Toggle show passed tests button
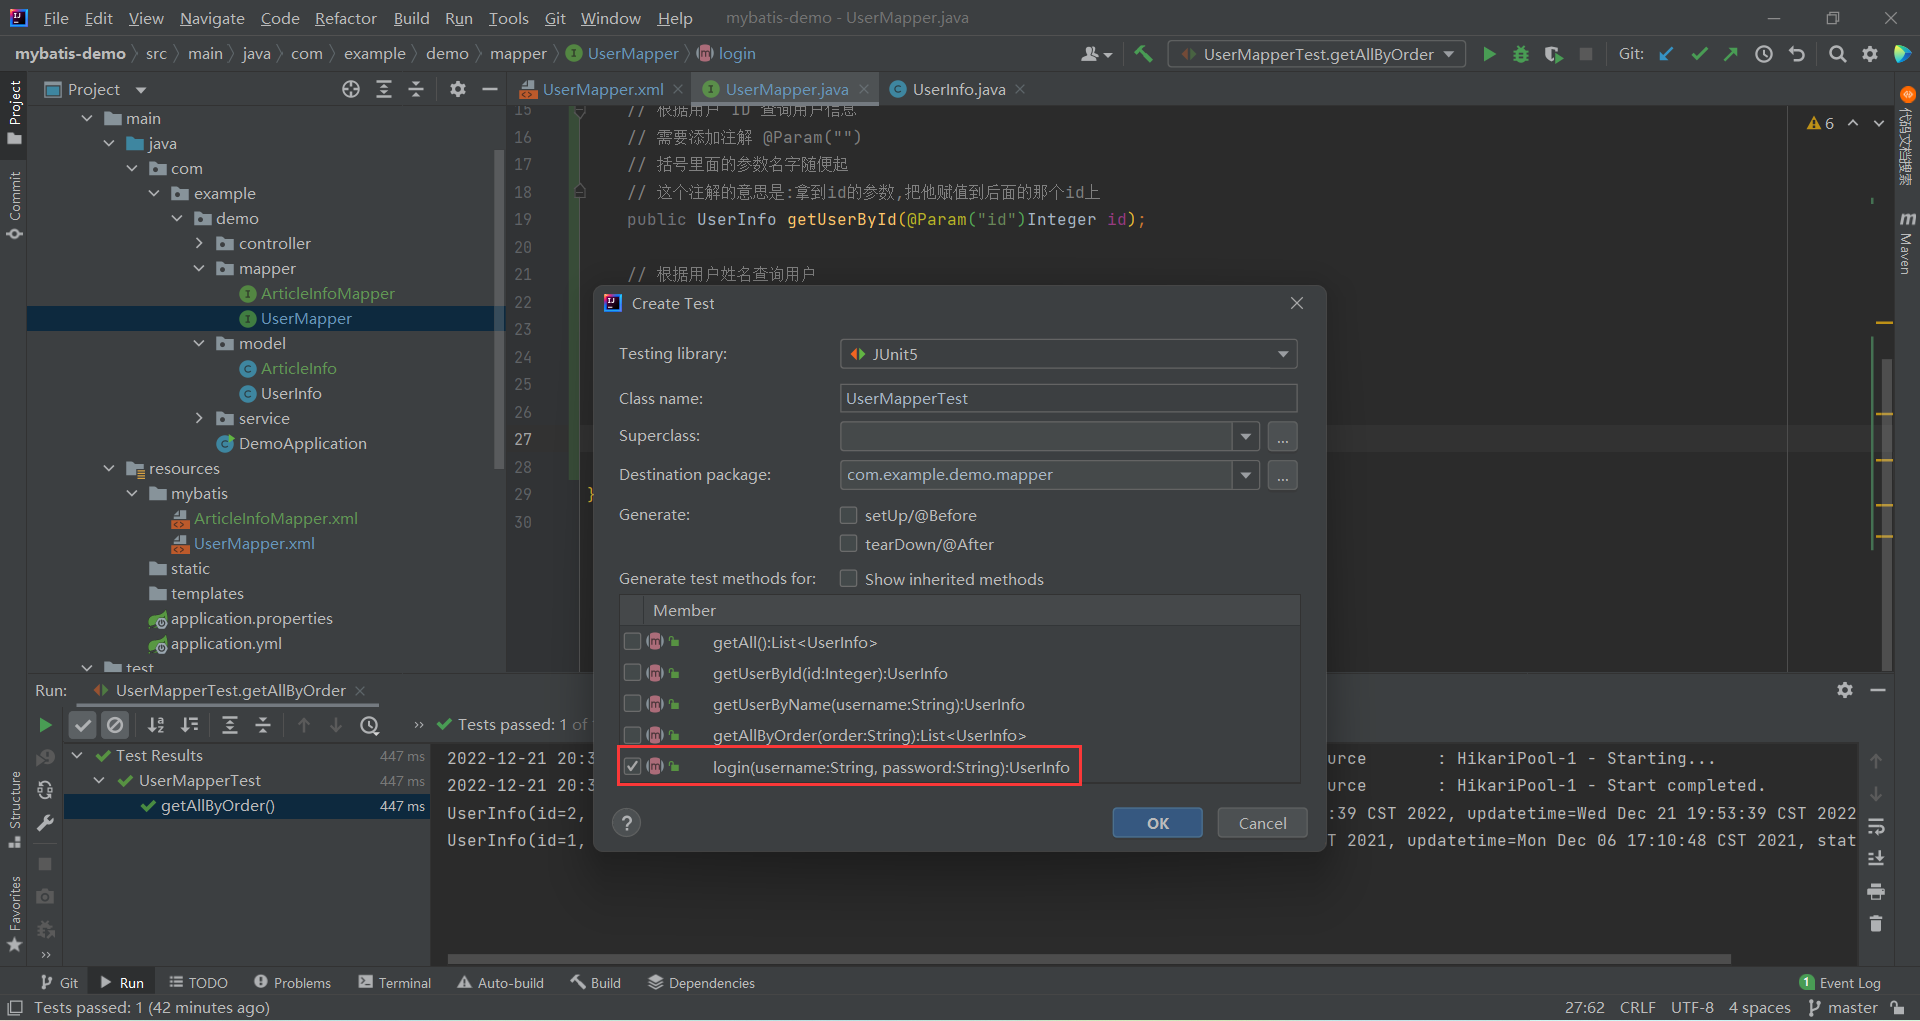The height and width of the screenshot is (1021, 1920). pos(83,725)
